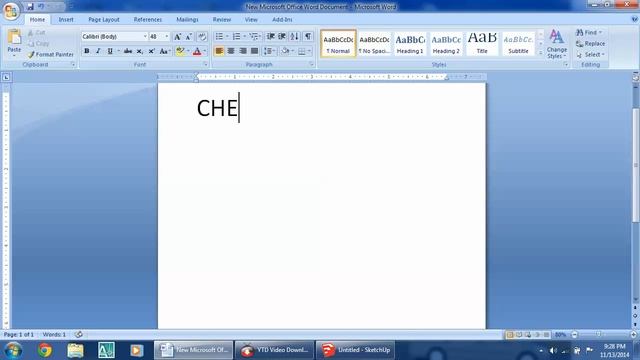This screenshot has height=360, width=640.
Task: Undo last action in Quick Access toolbar
Action: 41,7
